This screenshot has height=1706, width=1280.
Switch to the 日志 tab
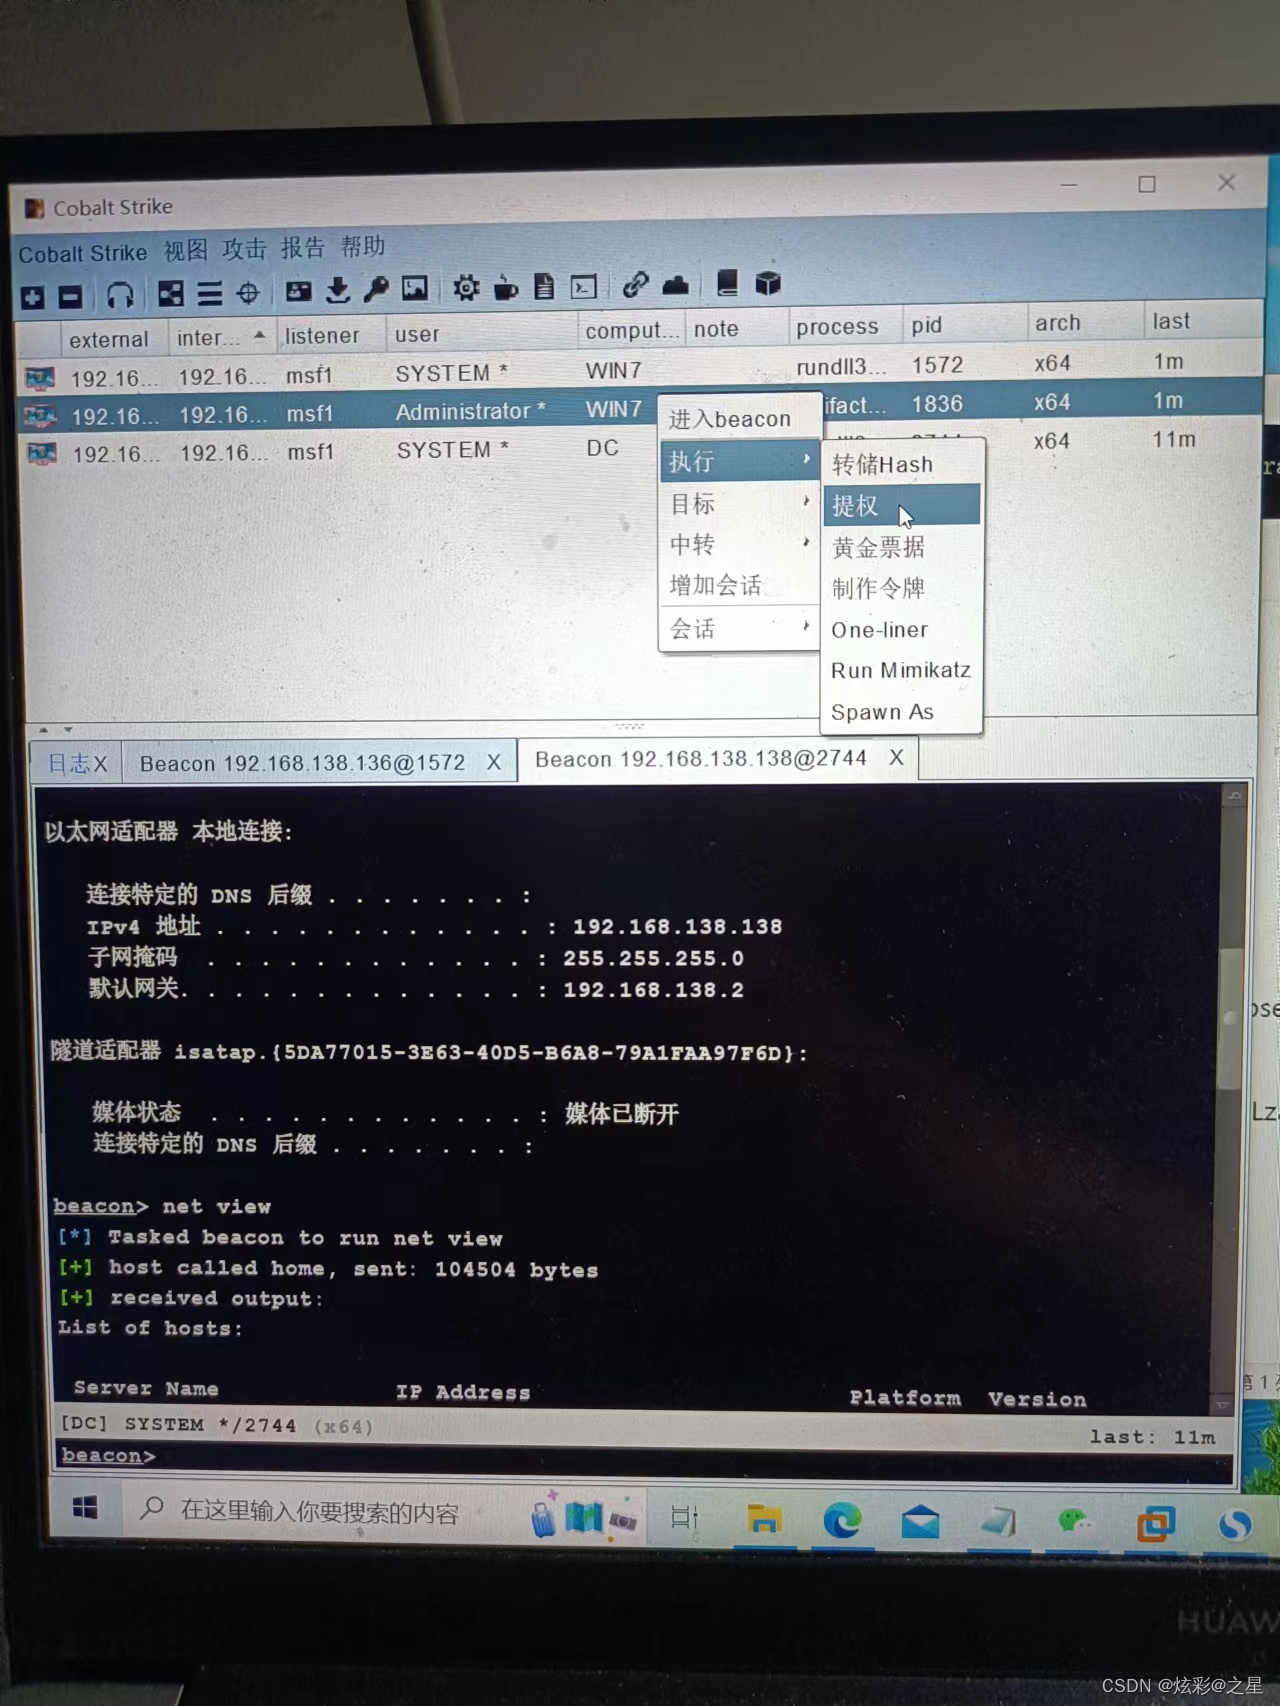pyautogui.click(x=68, y=763)
